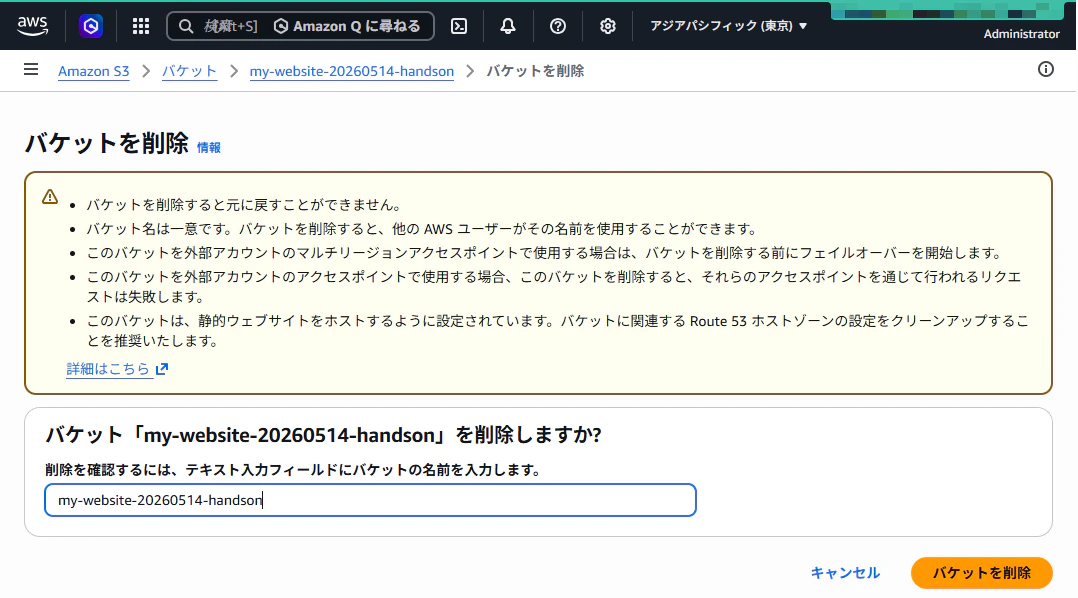Click バケットを削除 orange button

(981, 573)
